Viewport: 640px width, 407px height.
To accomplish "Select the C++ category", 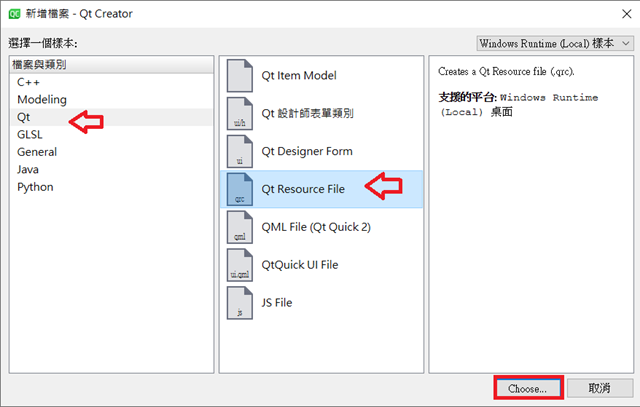I will [x=111, y=82].
